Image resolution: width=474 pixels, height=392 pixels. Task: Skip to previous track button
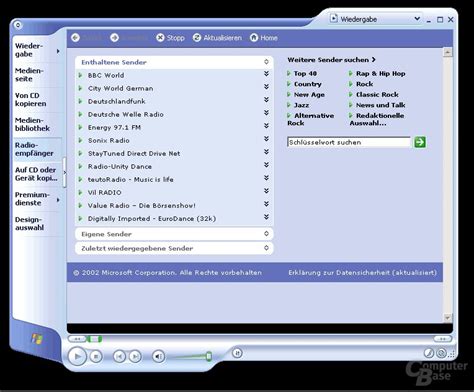tap(119, 357)
